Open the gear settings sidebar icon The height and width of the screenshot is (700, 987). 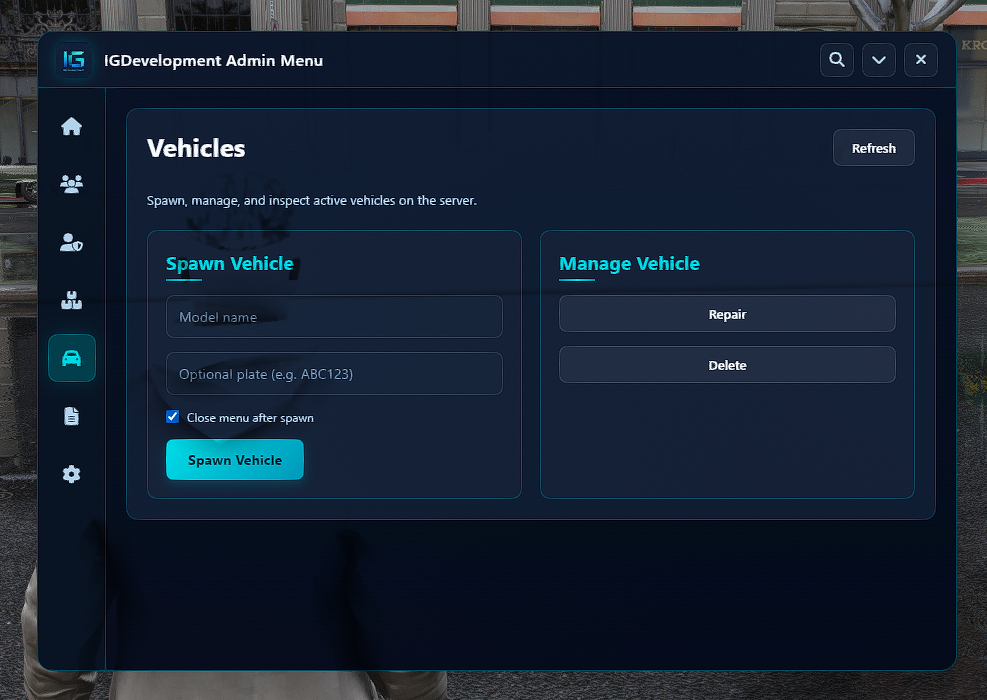tap(72, 474)
